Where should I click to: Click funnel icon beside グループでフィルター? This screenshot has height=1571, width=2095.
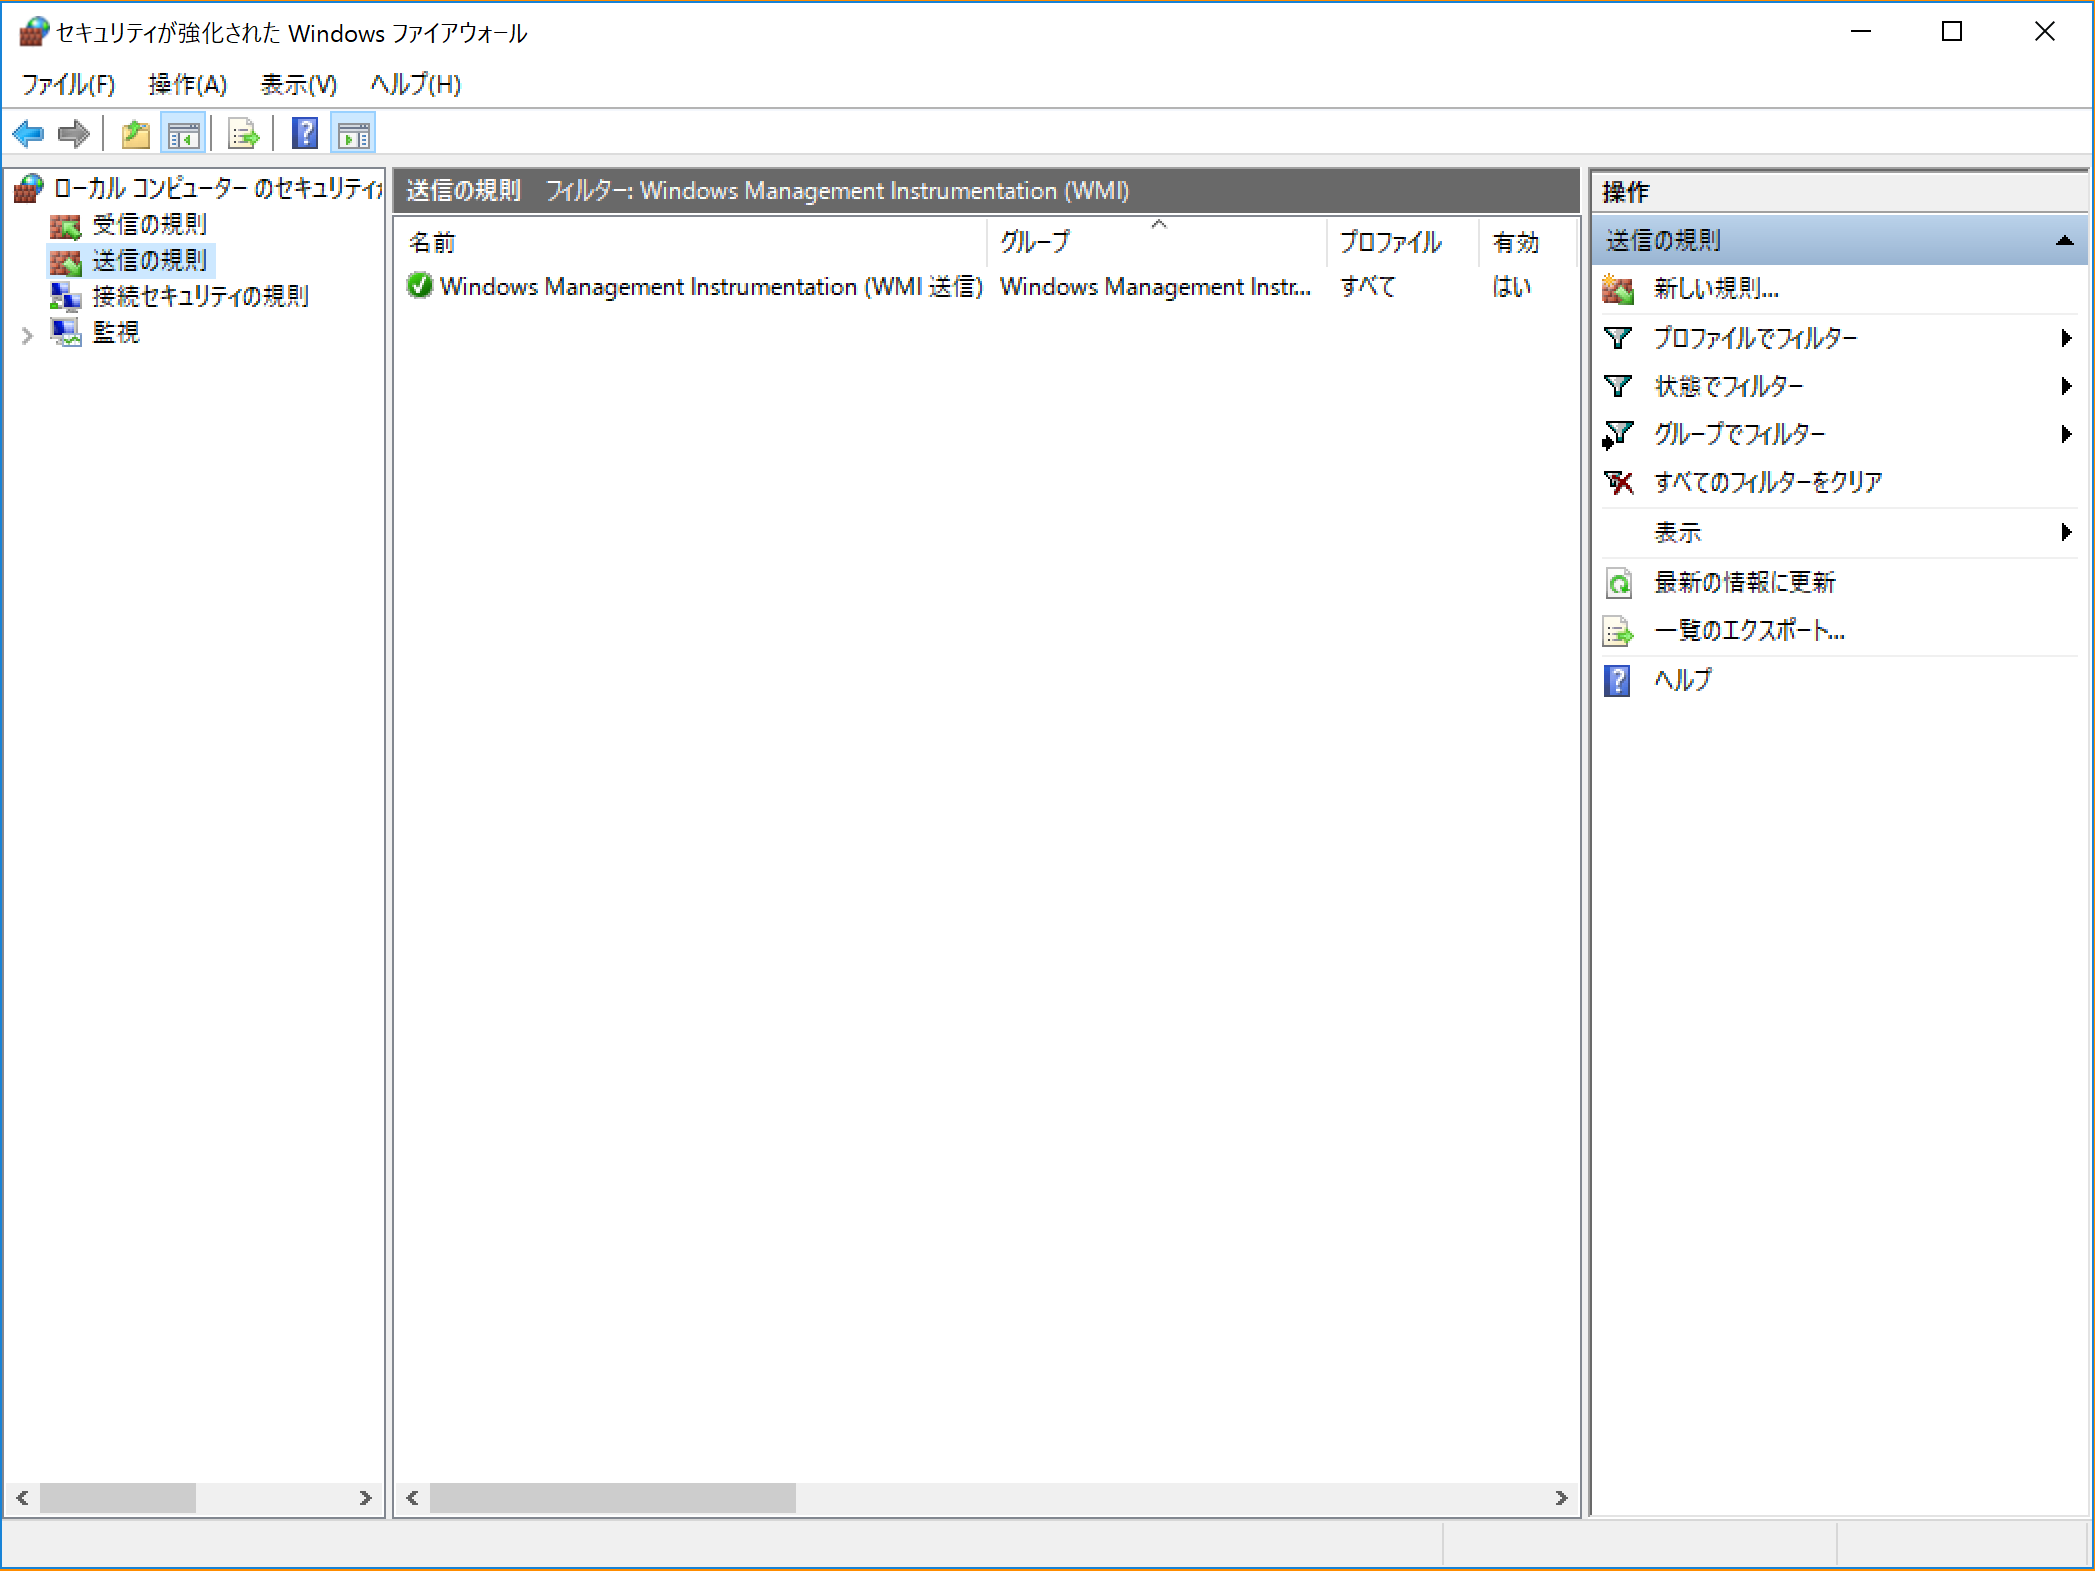tap(1618, 434)
